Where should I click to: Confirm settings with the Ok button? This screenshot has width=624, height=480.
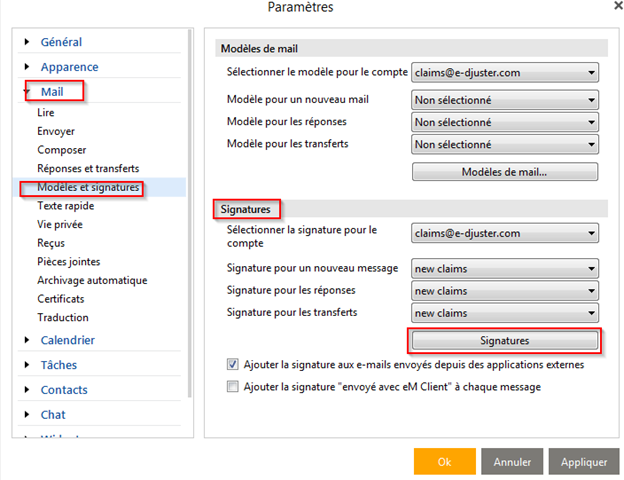445,462
